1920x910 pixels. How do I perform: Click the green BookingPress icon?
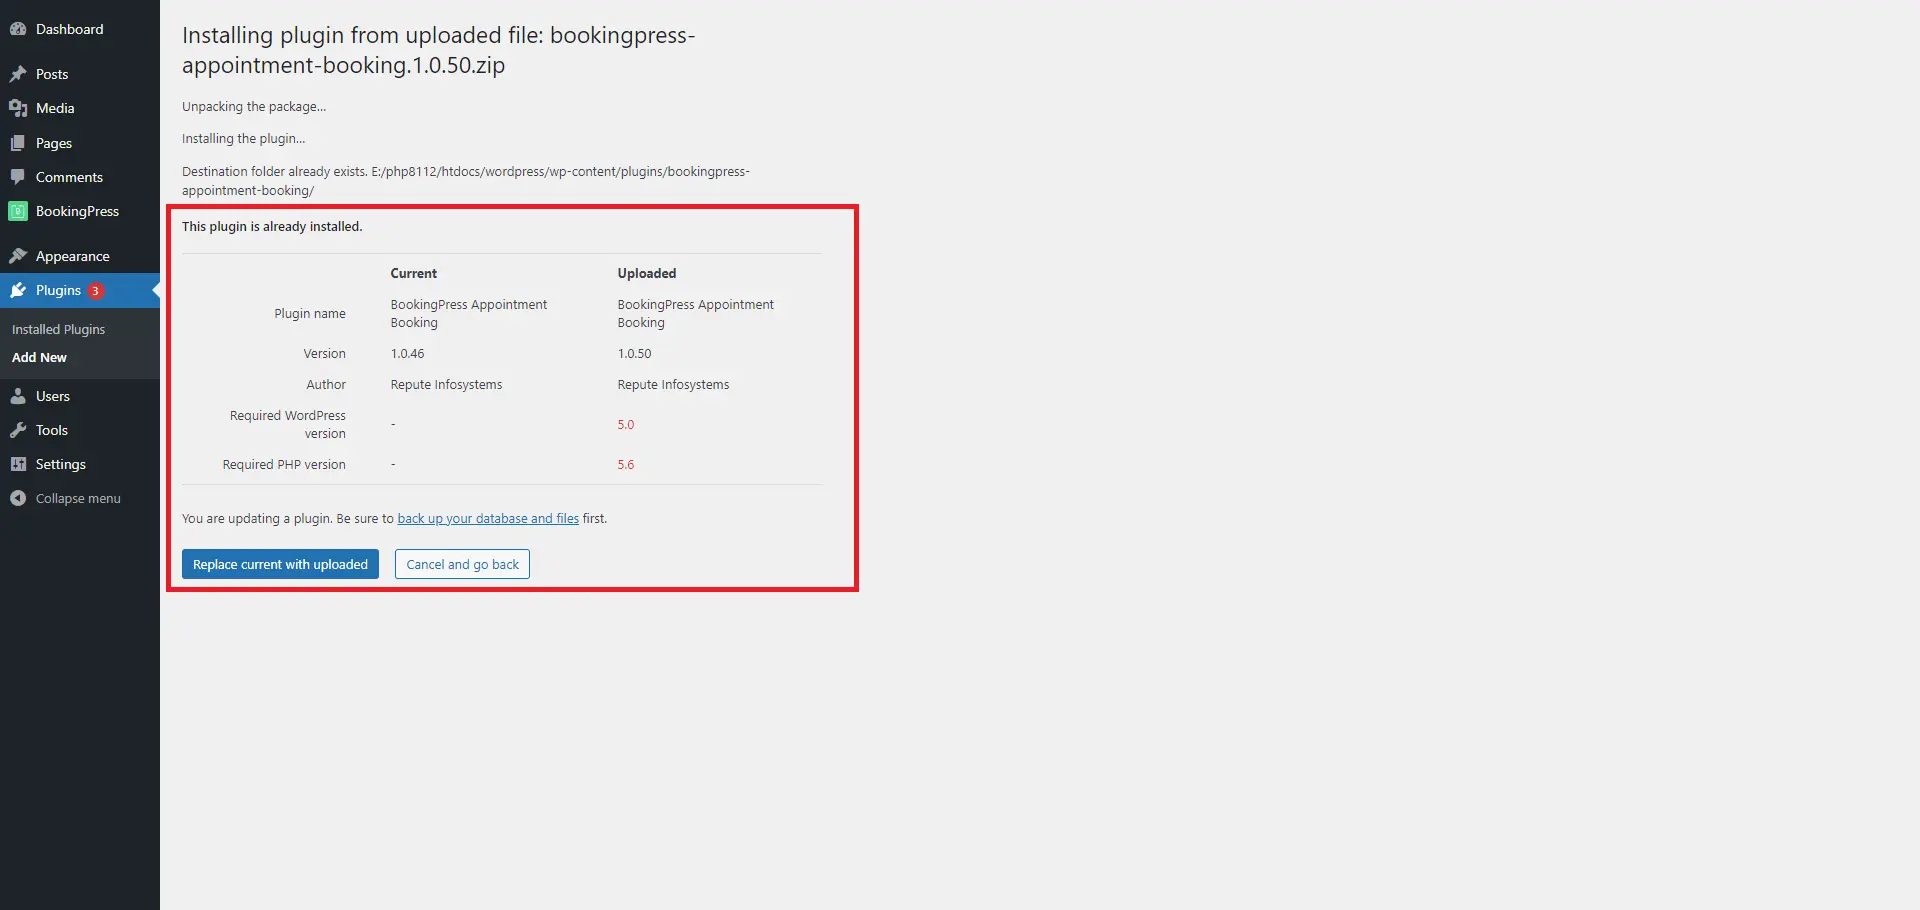[18, 211]
